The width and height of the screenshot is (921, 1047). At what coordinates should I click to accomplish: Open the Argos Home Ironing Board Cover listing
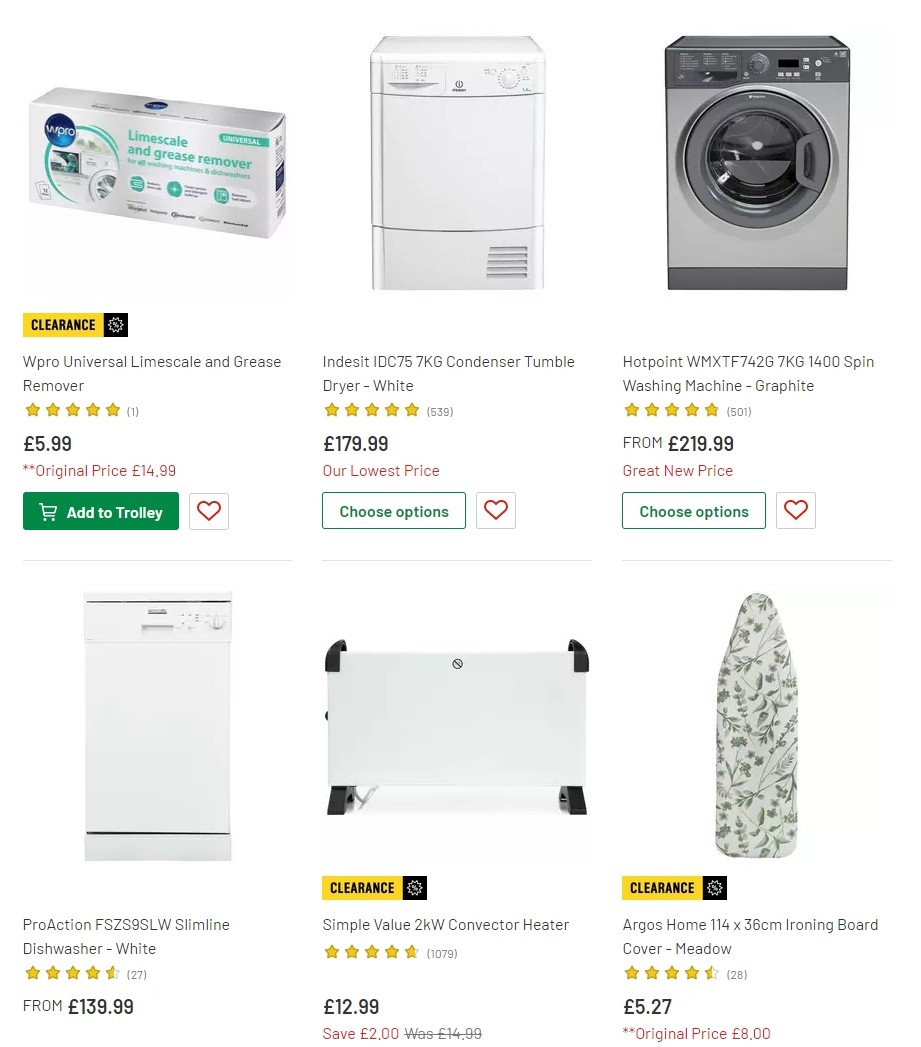pos(750,936)
